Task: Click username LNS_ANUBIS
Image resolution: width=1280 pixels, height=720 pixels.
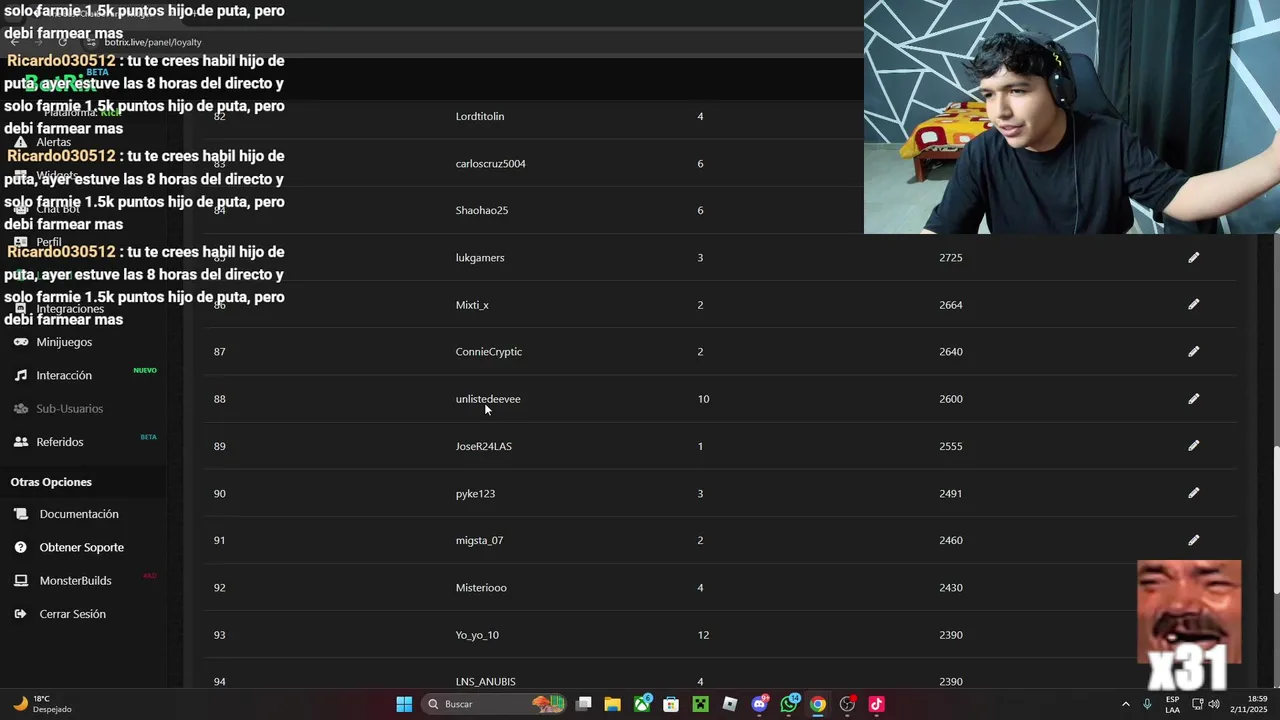Action: [x=486, y=682]
